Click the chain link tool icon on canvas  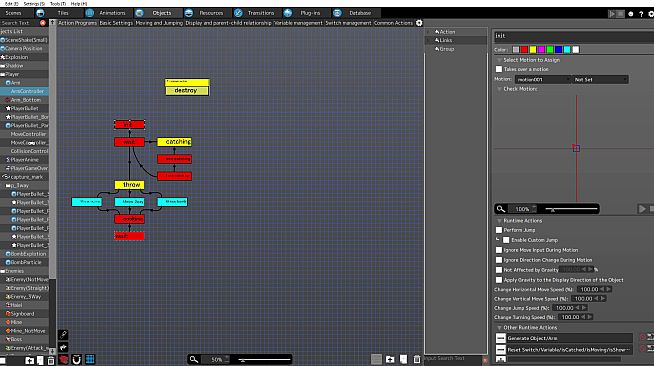pyautogui.click(x=63, y=334)
